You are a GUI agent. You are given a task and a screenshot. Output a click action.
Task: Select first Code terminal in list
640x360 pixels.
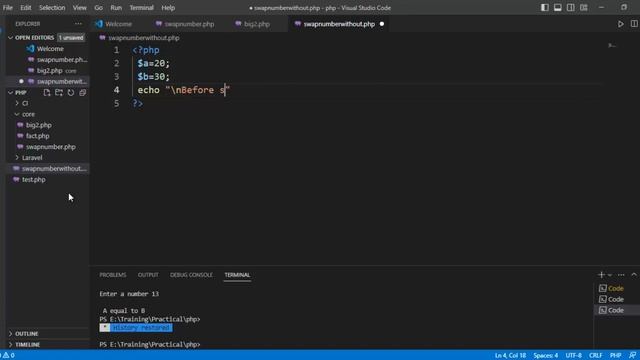tap(616, 289)
